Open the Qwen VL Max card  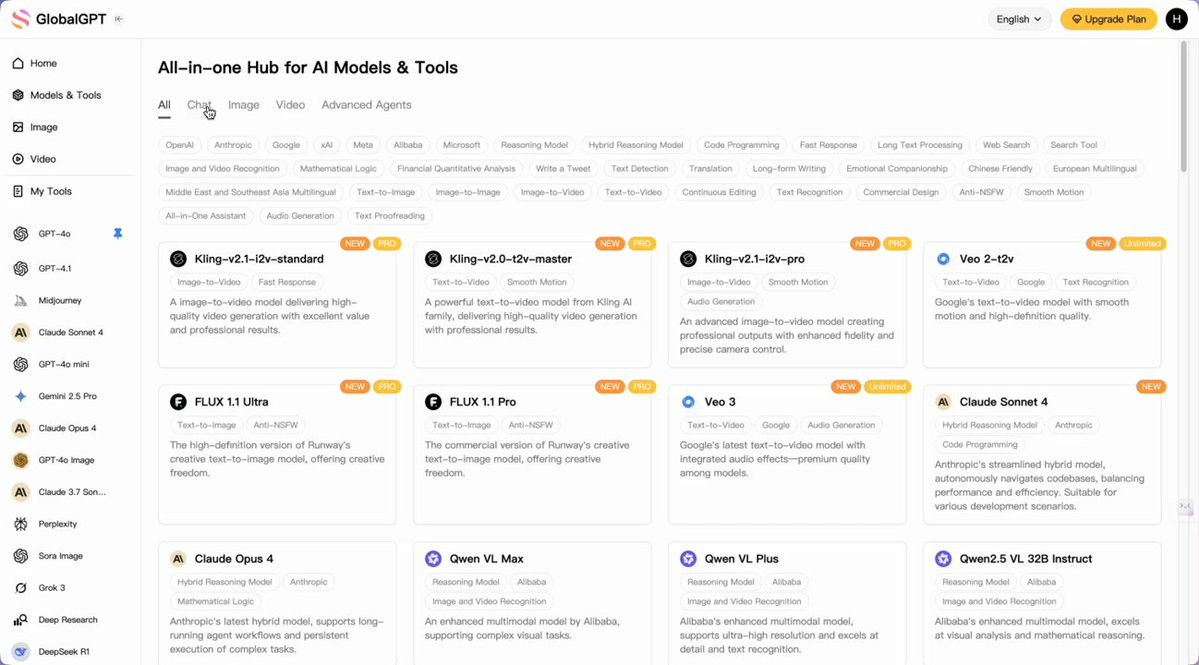point(532,603)
